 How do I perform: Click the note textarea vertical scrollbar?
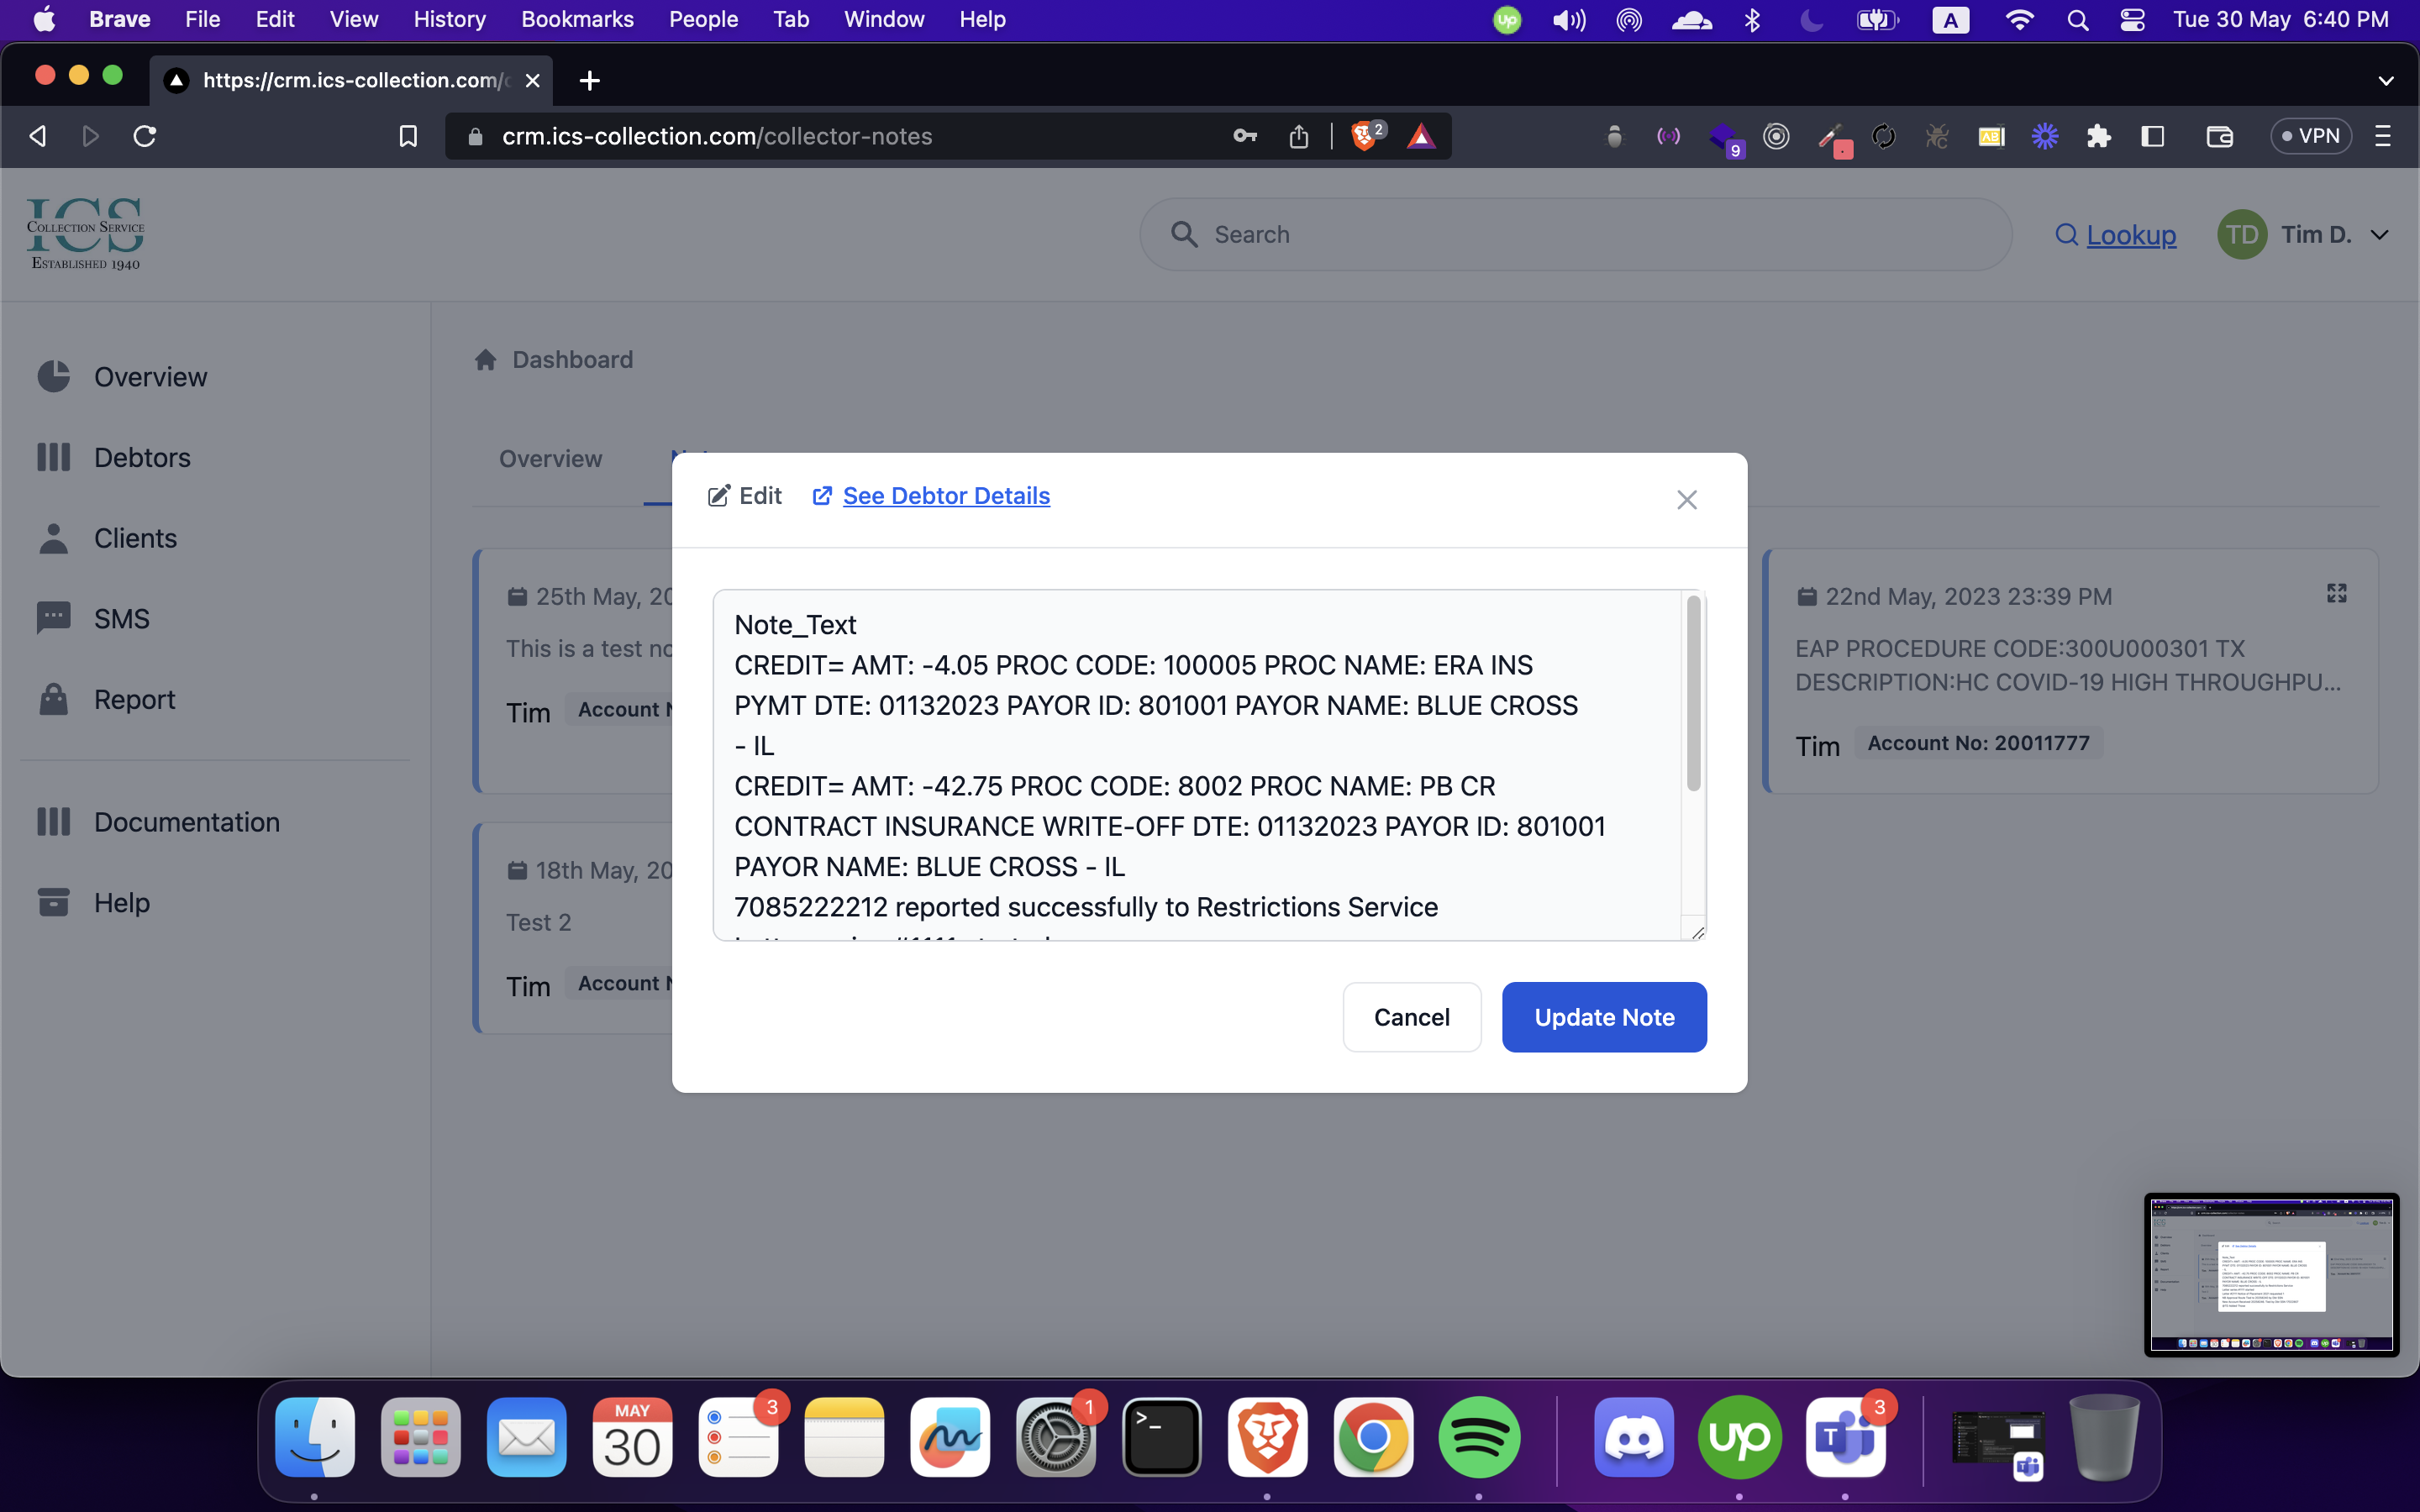[x=1692, y=694]
